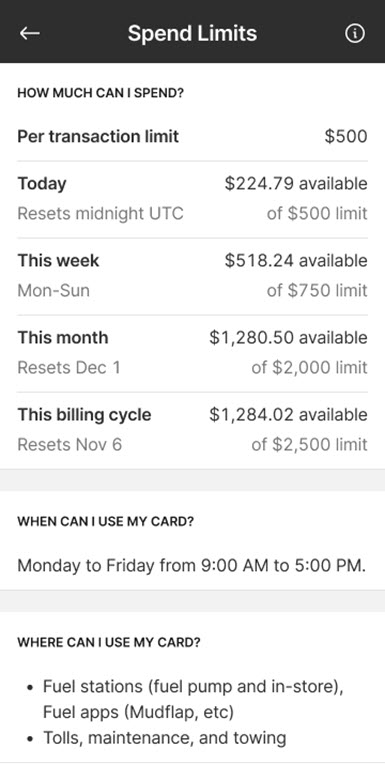The width and height of the screenshot is (385, 764).
Task: Open the info icon in header
Action: tap(354, 33)
